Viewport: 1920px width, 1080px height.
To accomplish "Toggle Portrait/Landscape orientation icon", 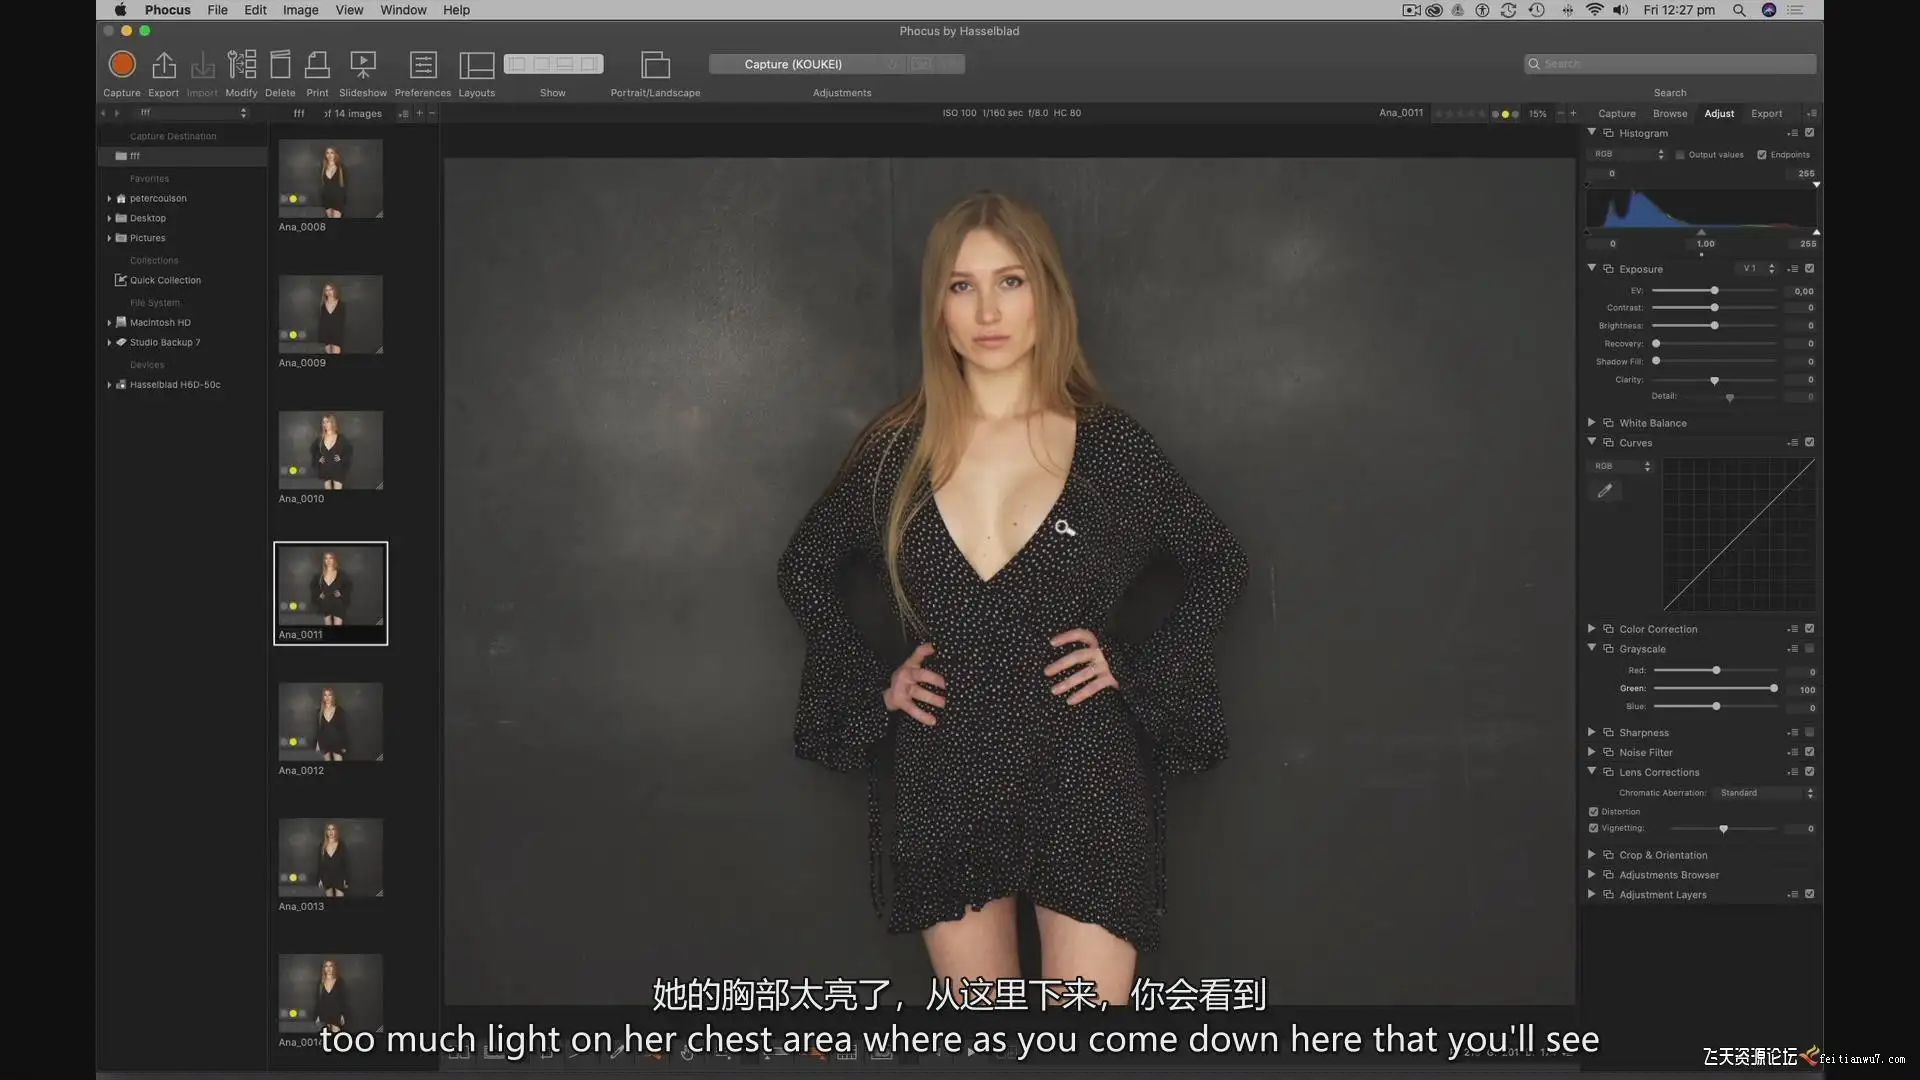I will 655,65.
